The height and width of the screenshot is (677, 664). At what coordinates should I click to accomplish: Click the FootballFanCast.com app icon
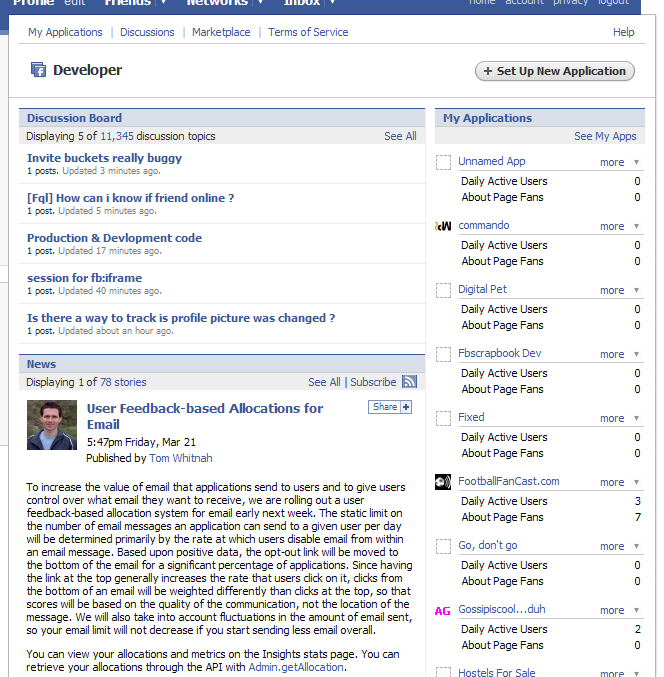(x=444, y=482)
